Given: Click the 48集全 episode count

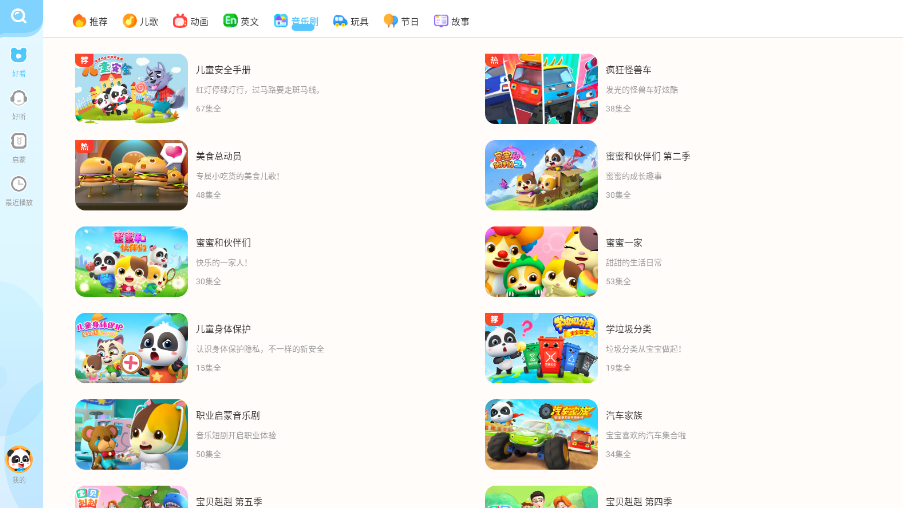Looking at the screenshot, I should pos(208,195).
